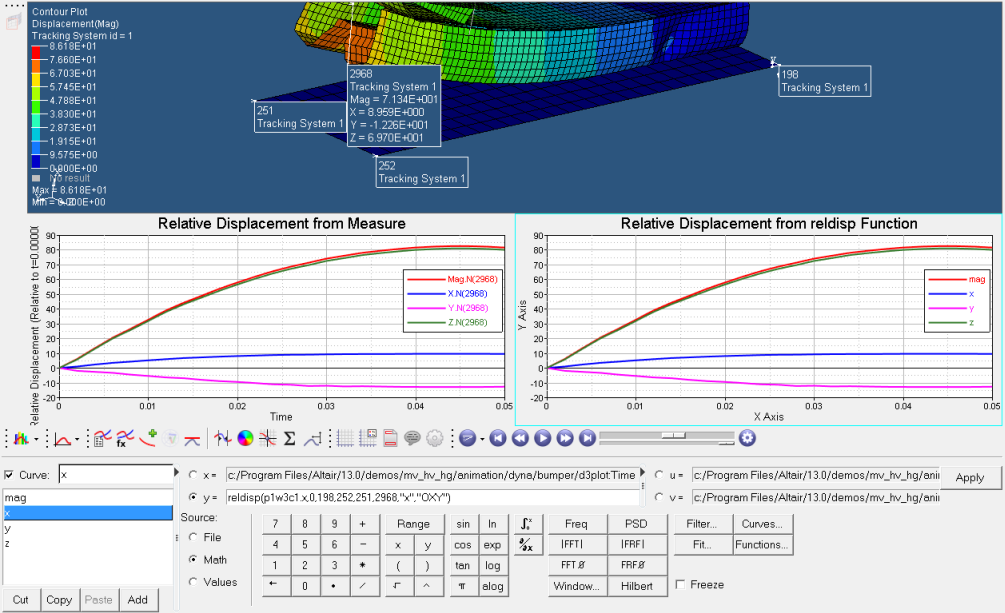Screen dimensions: 1005x613
Task: Open the Filter... dialog button
Action: pos(702,524)
